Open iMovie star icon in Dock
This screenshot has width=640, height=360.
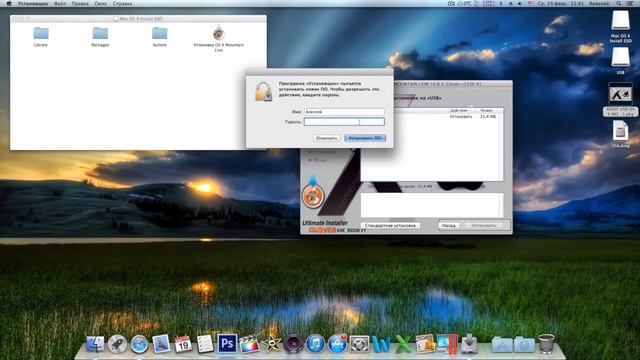point(271,344)
